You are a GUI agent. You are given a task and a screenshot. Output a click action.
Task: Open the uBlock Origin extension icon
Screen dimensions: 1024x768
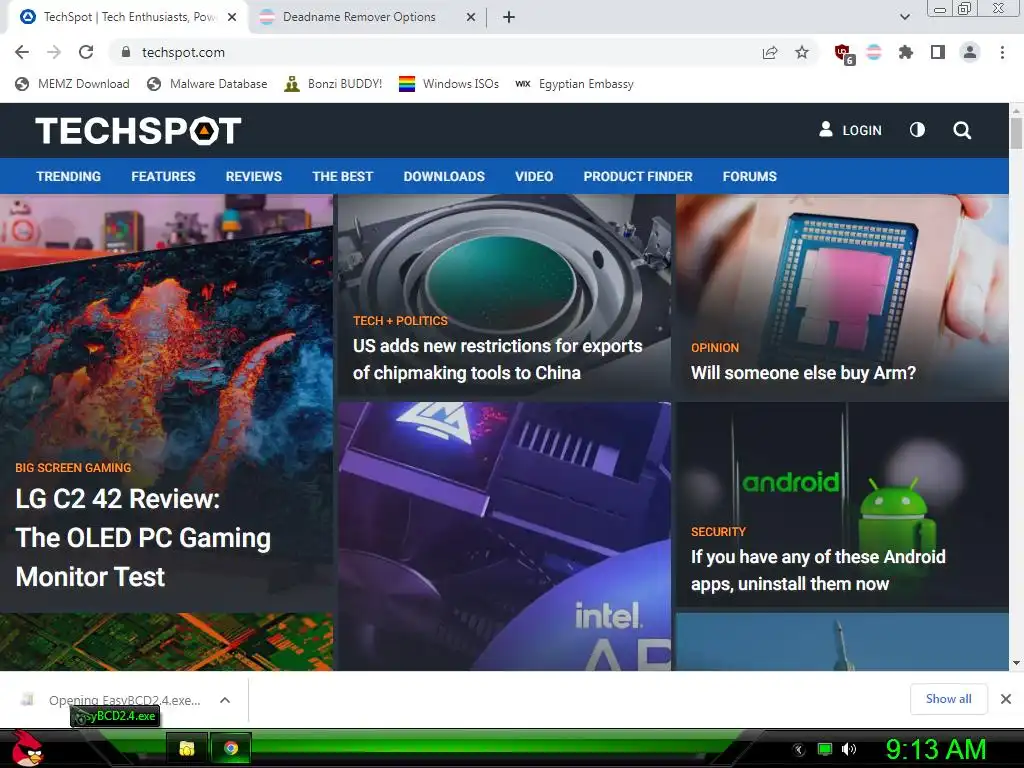[844, 54]
